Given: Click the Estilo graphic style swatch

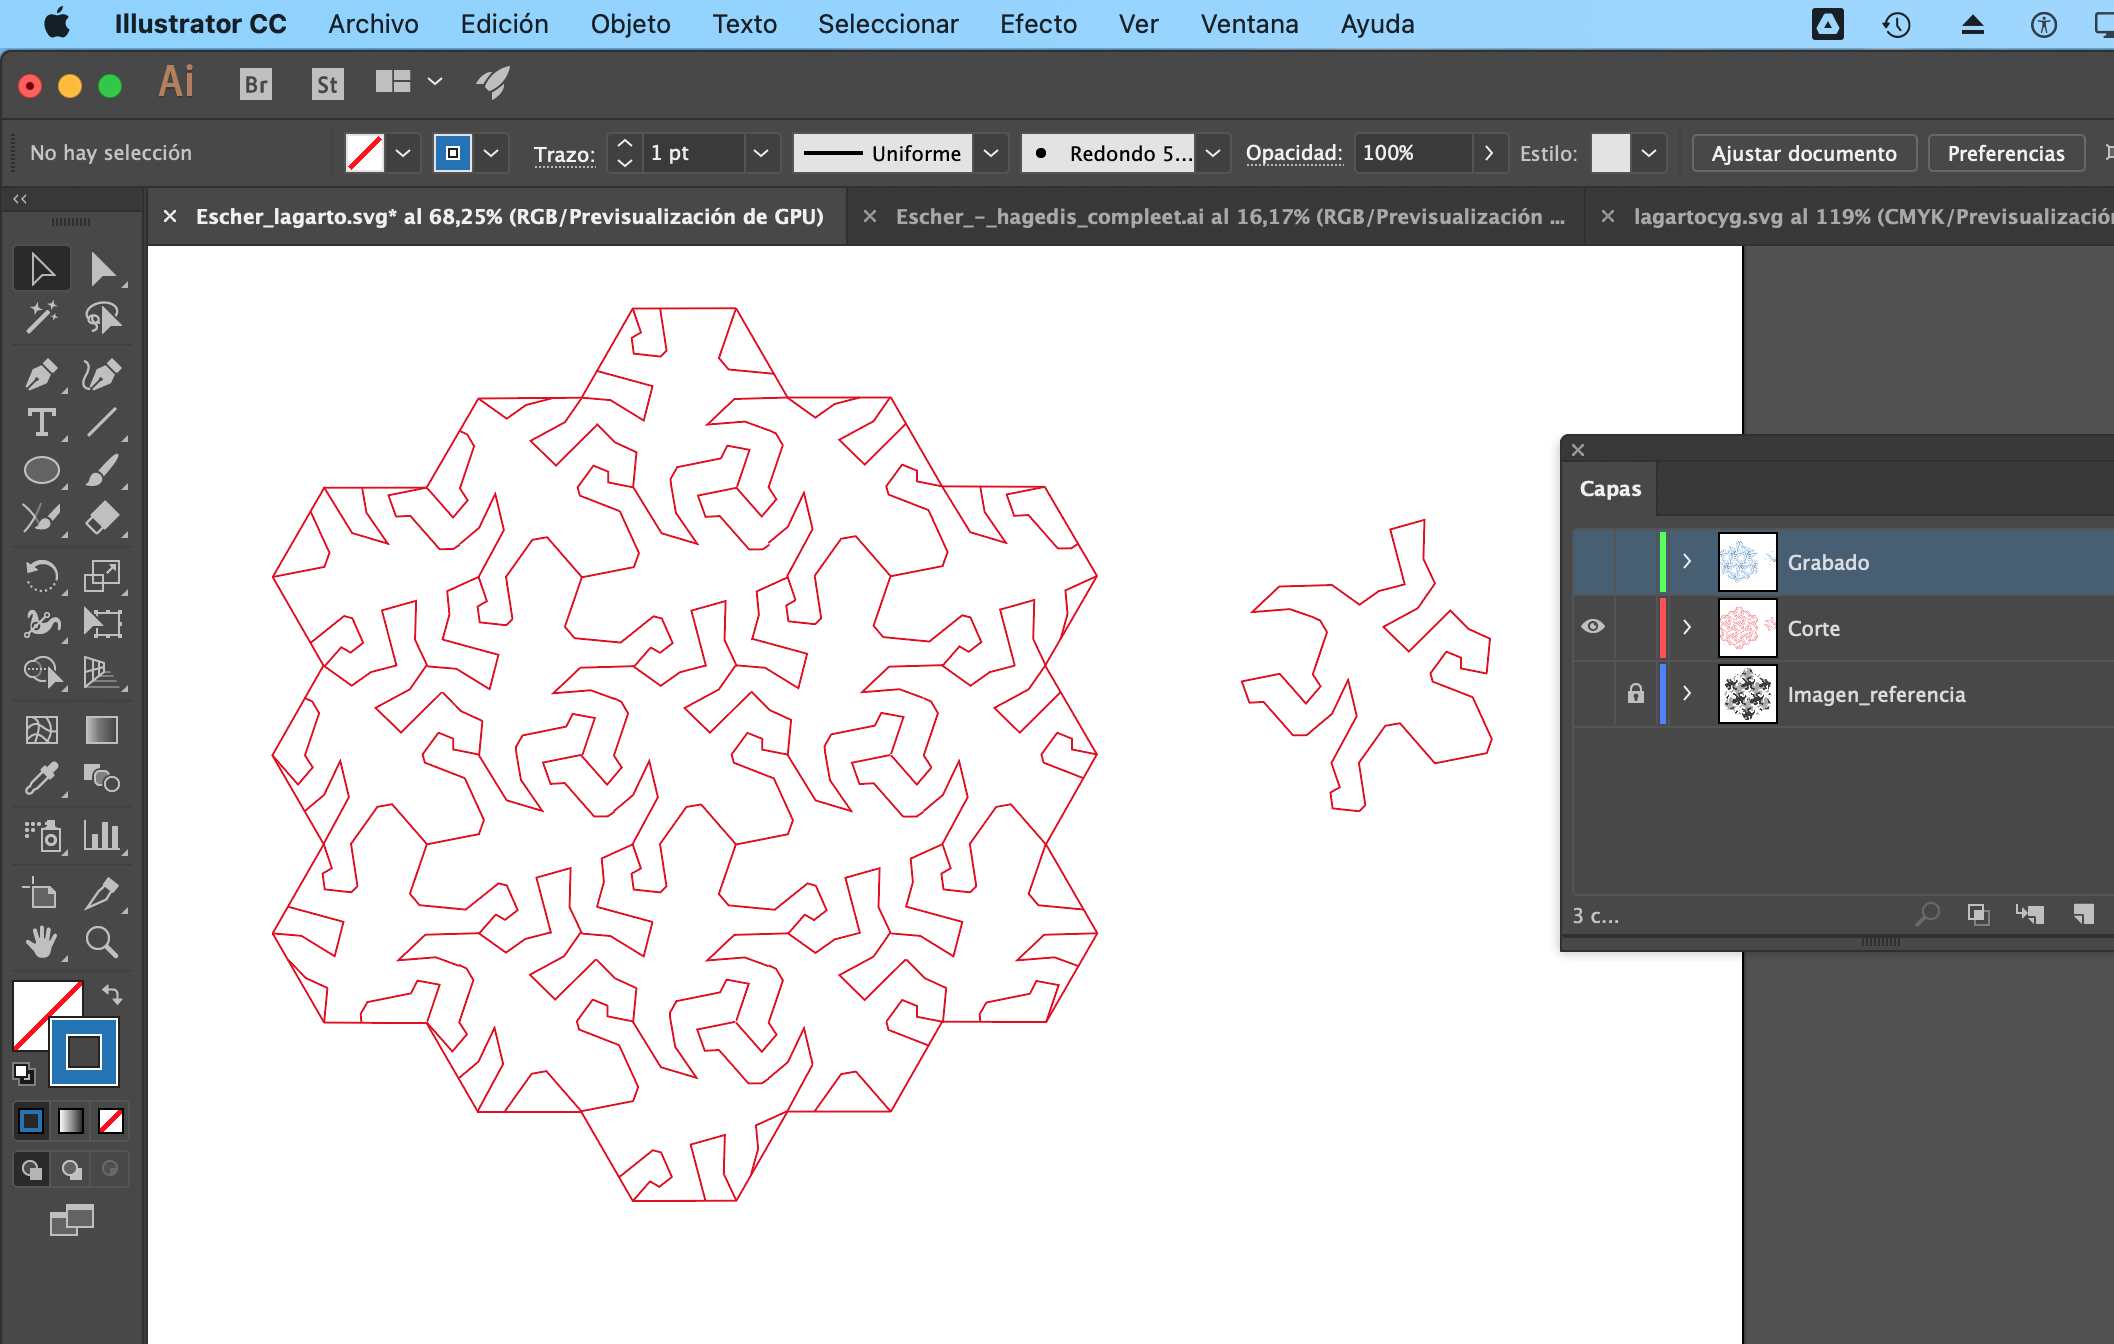Looking at the screenshot, I should (1610, 153).
